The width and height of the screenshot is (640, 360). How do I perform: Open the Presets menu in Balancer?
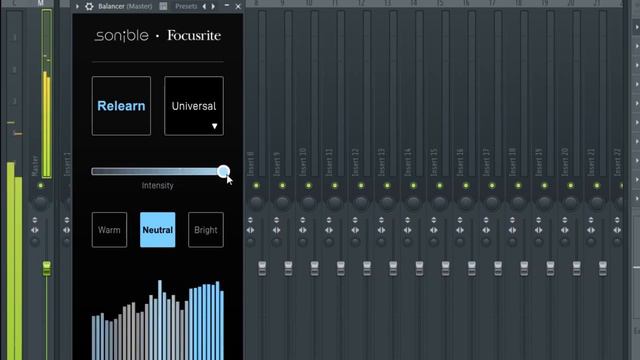coord(186,6)
